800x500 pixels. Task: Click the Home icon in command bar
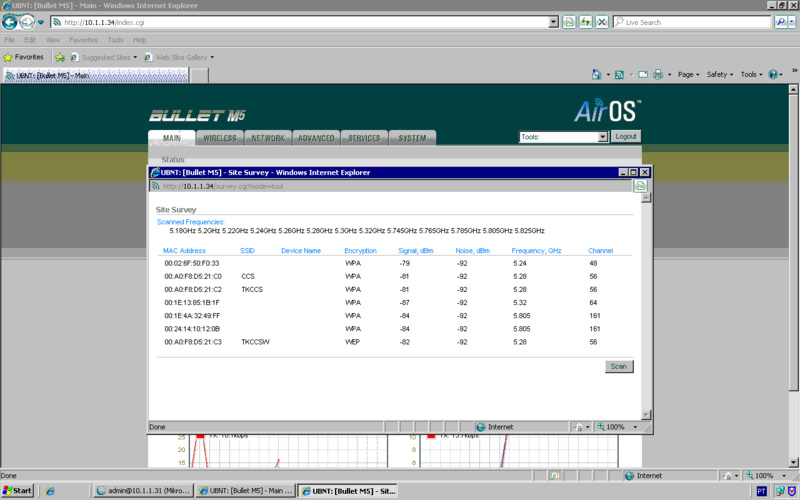point(596,74)
